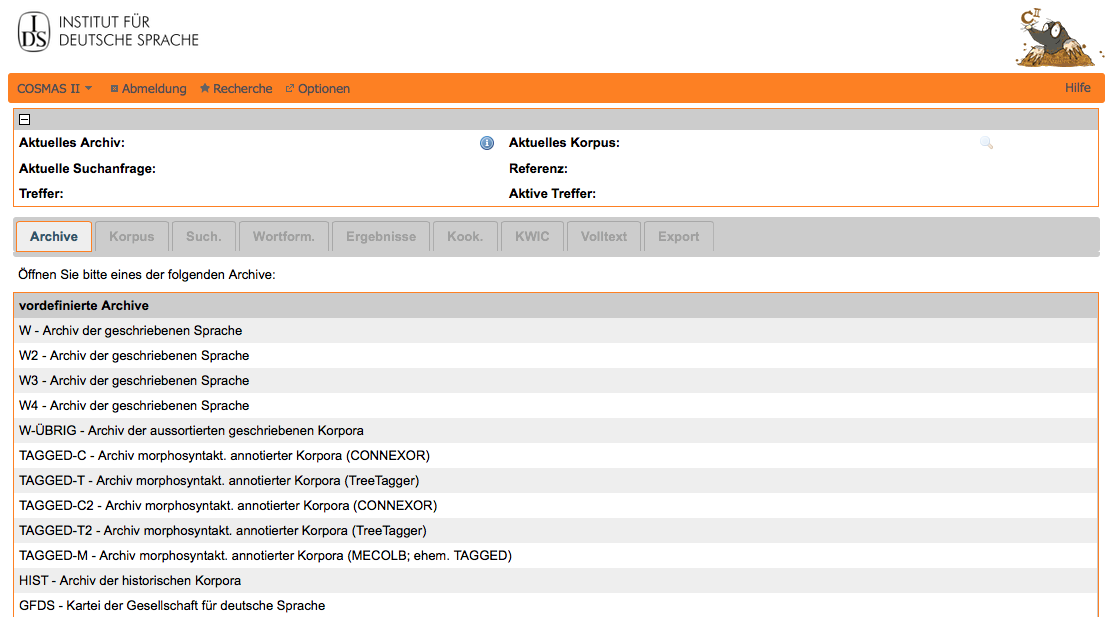Open TAGGED-M archive (MECOLB)
Image resolution: width=1113 pixels, height=617 pixels.
(x=556, y=555)
